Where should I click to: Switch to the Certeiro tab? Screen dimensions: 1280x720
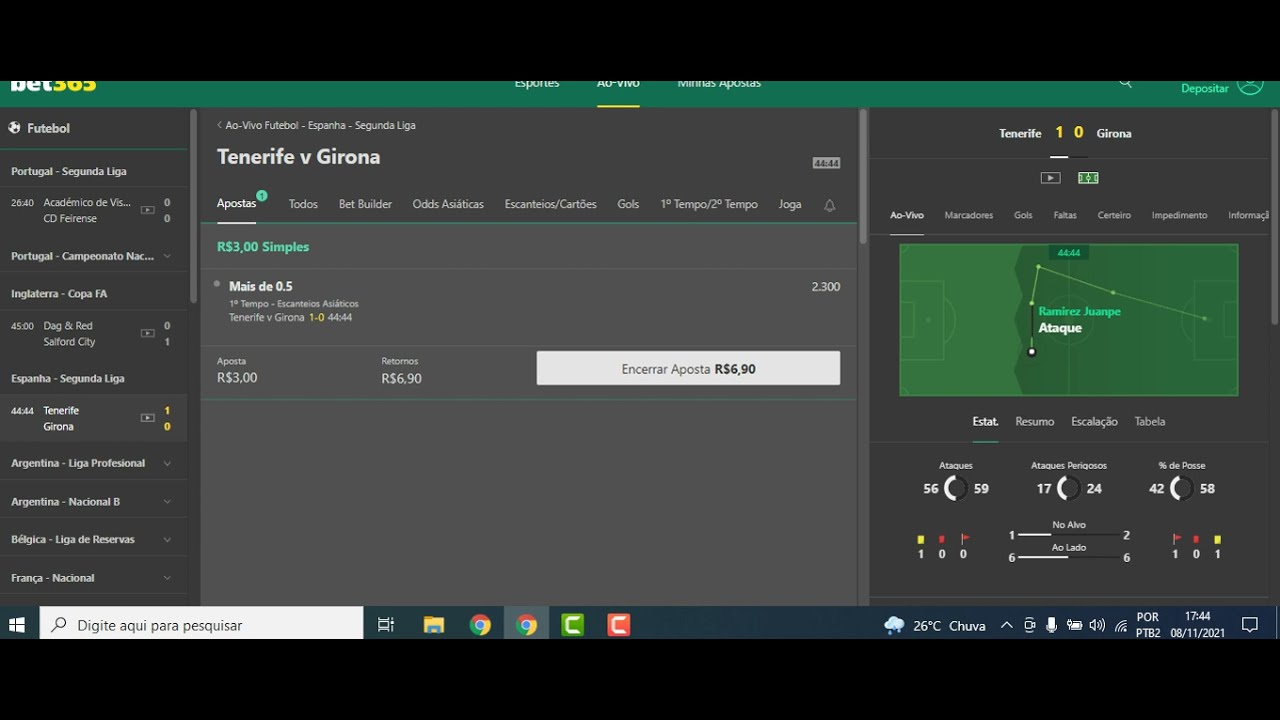(1114, 215)
